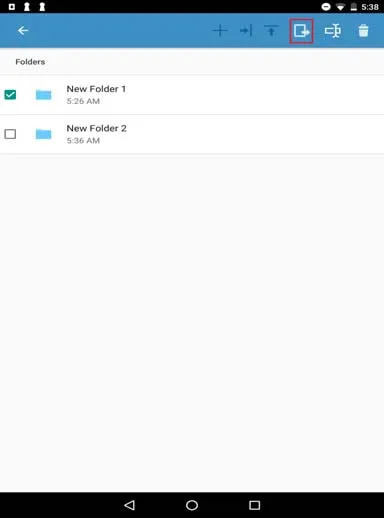Tap the Folders section header

coord(30,62)
